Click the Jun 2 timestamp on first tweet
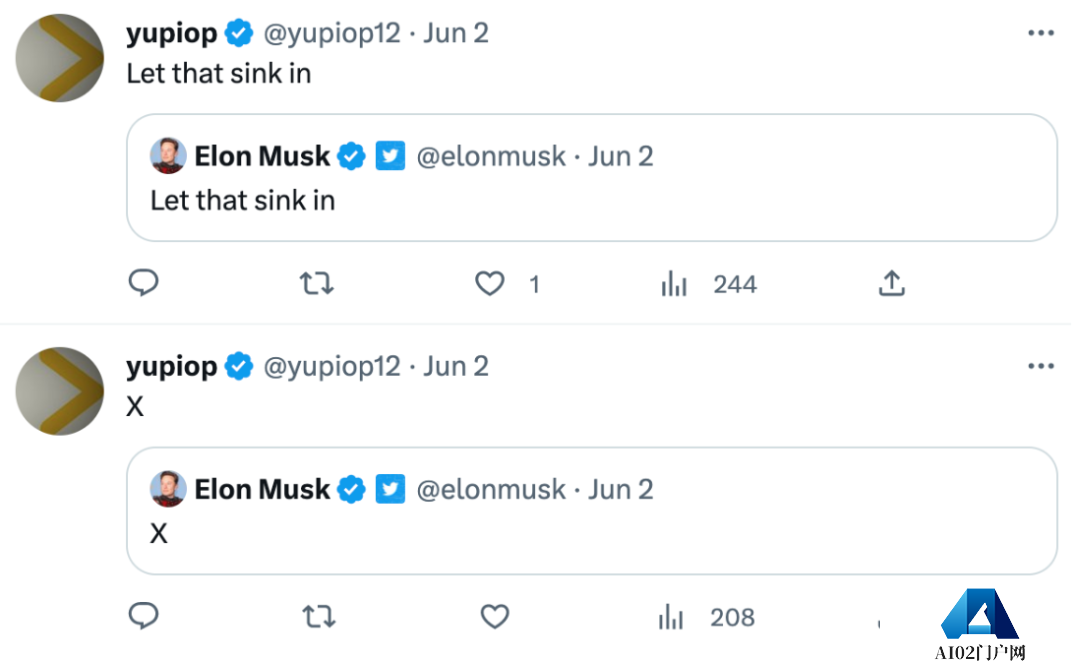The height and width of the screenshot is (661, 1080). pos(456,33)
